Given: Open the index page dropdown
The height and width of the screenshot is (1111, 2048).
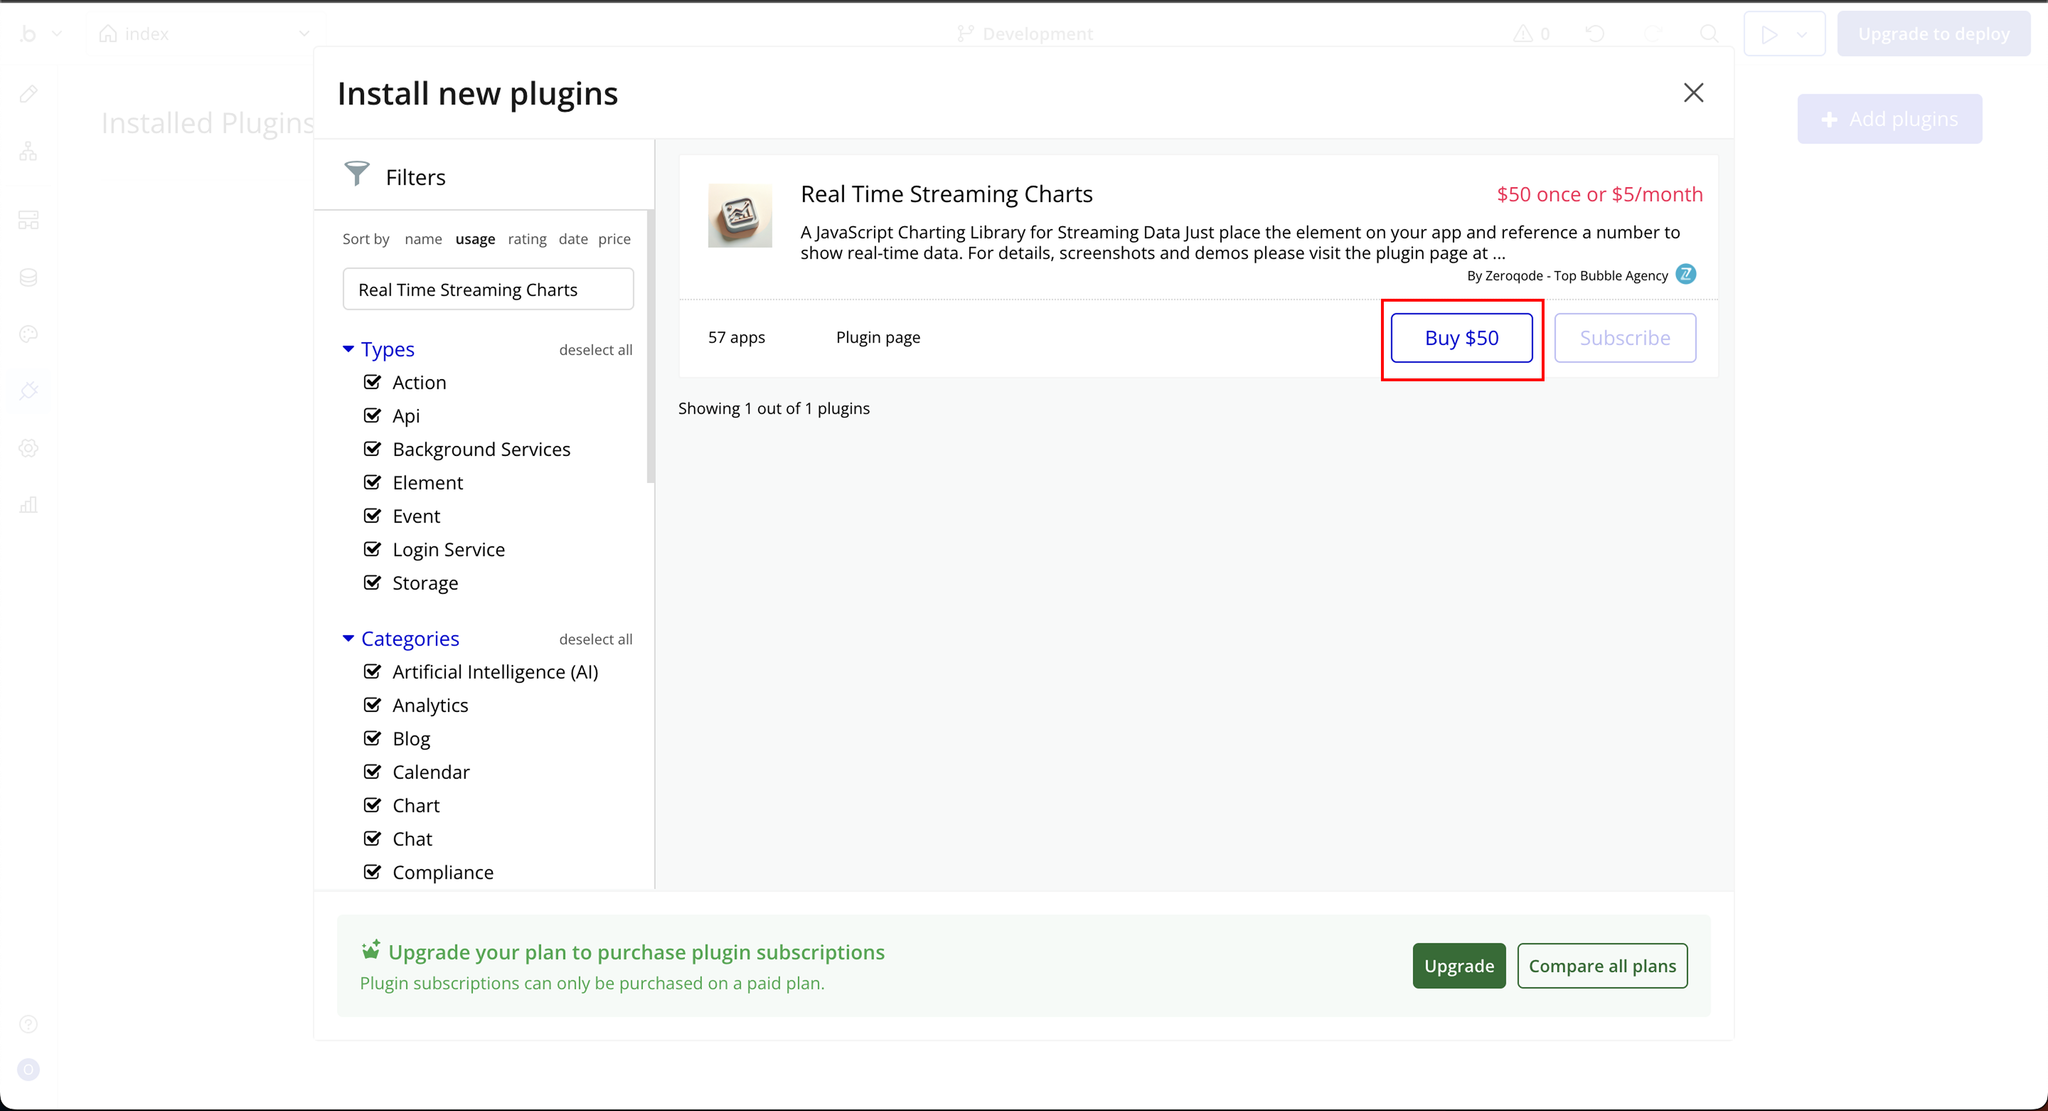Looking at the screenshot, I should [303, 34].
